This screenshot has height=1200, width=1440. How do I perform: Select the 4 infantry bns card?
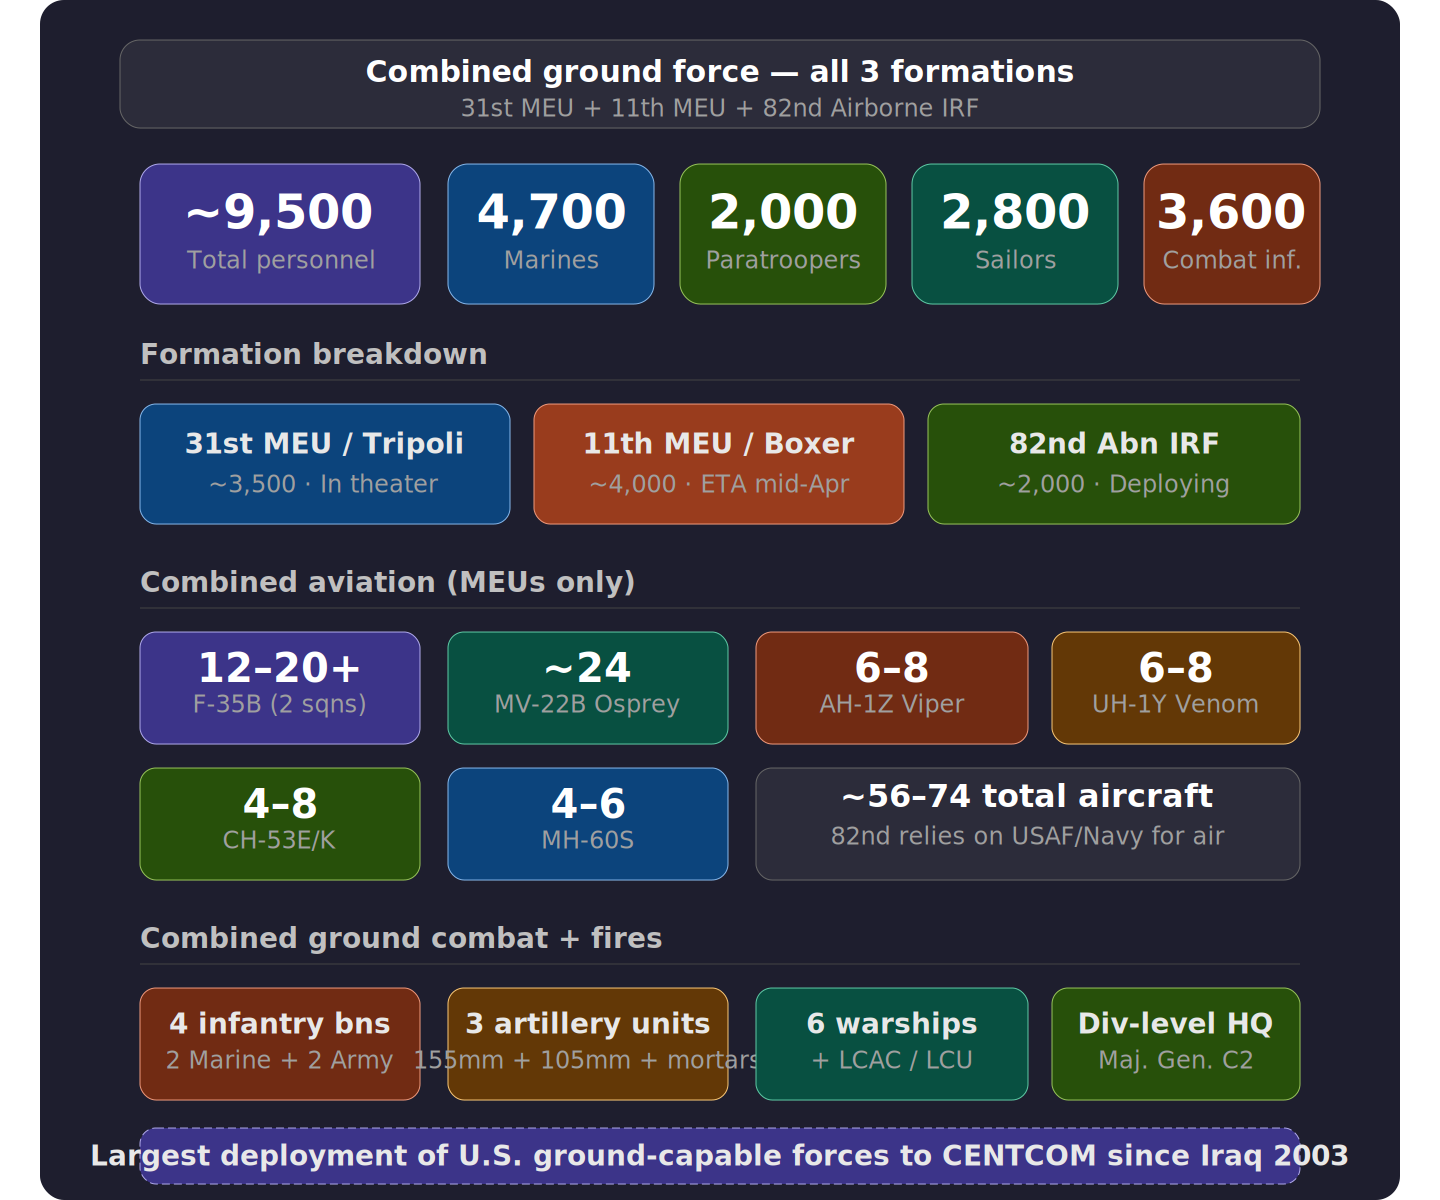pyautogui.click(x=280, y=1044)
